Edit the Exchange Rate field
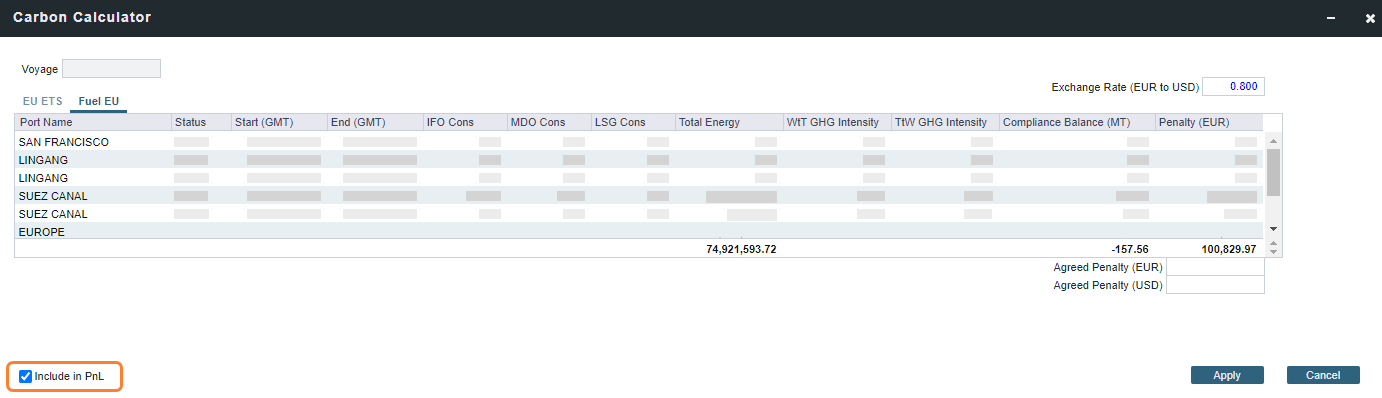1382x398 pixels. point(1233,86)
